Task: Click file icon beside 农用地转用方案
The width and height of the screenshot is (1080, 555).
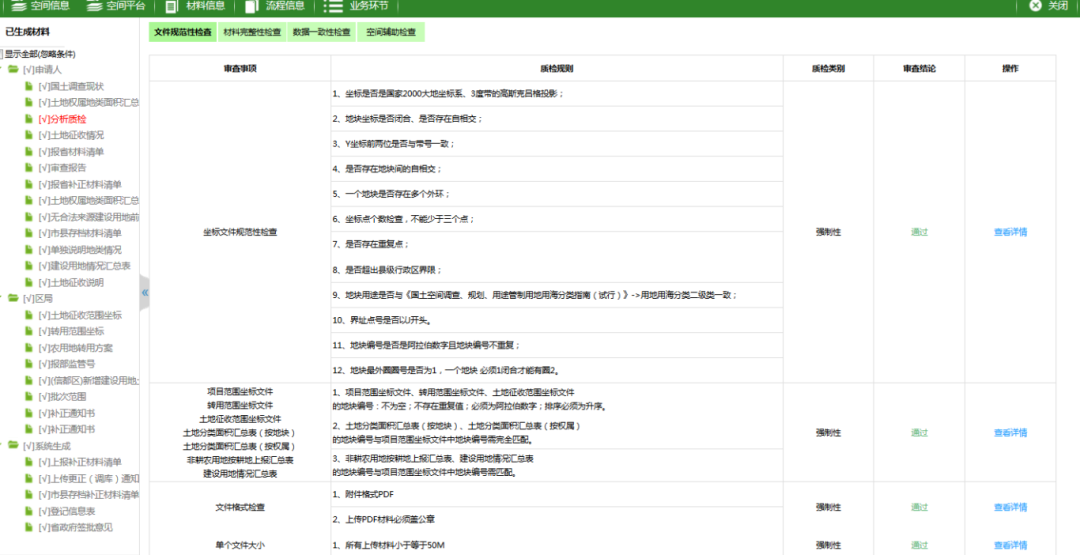Action: point(29,347)
